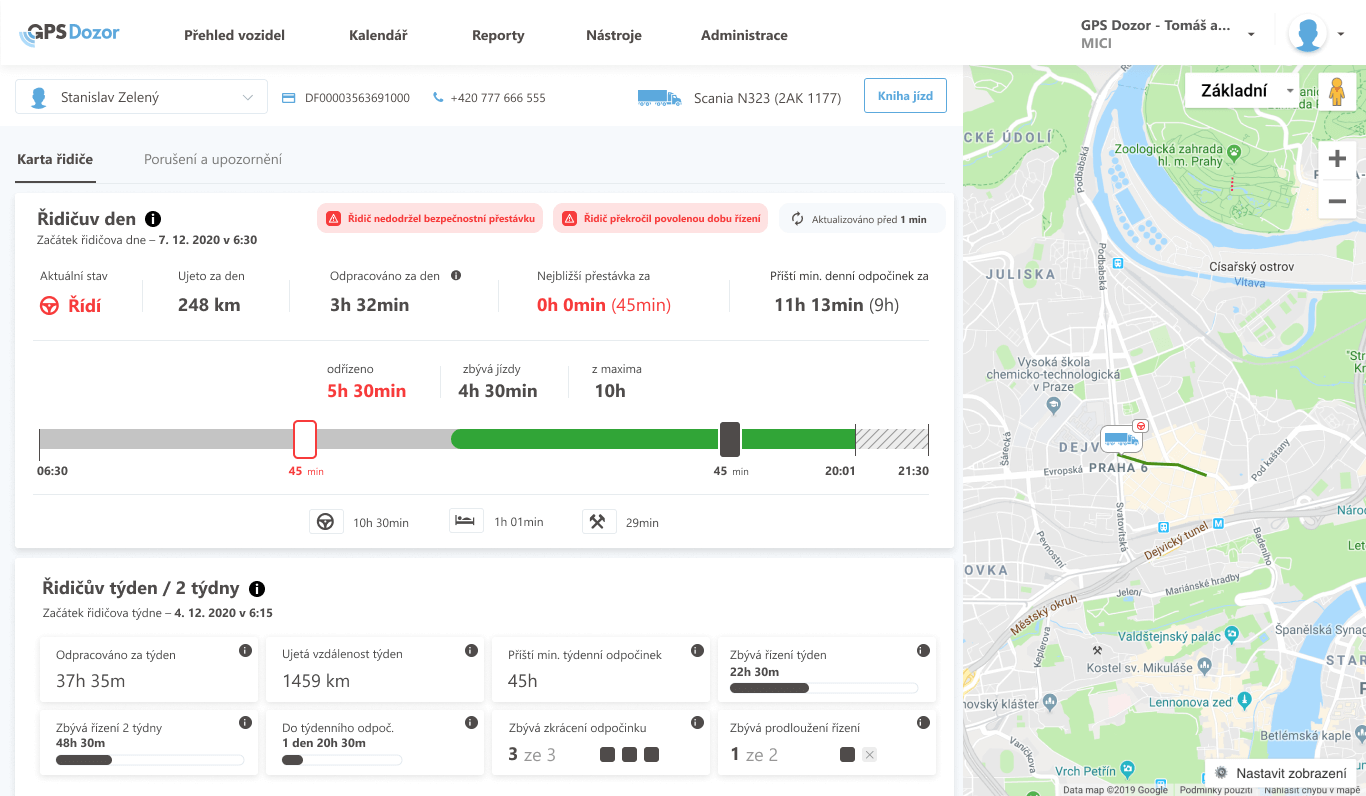Click the Nastavit zobrazení button
1366x796 pixels.
[x=1282, y=773]
